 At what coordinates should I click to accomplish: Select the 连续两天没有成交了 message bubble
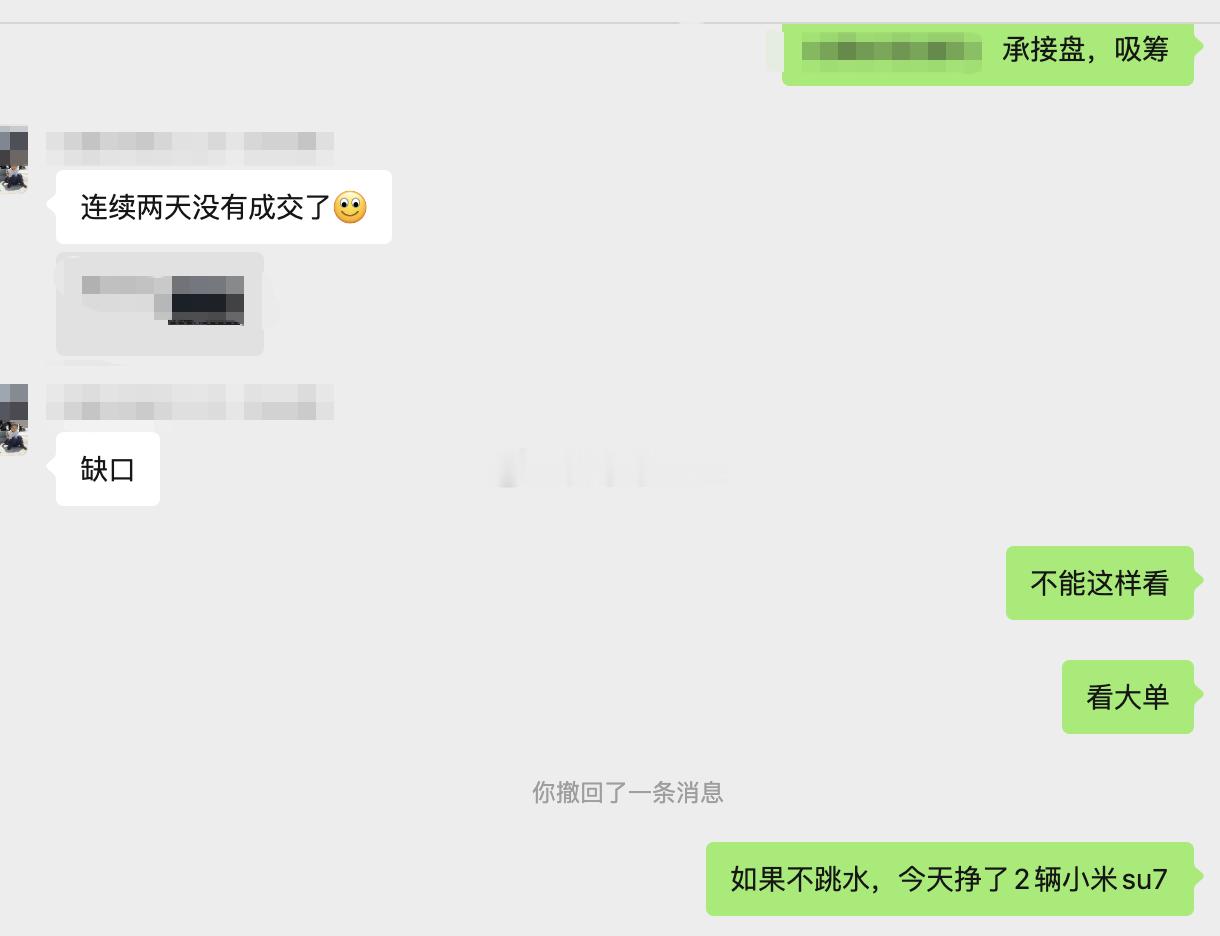pos(224,207)
